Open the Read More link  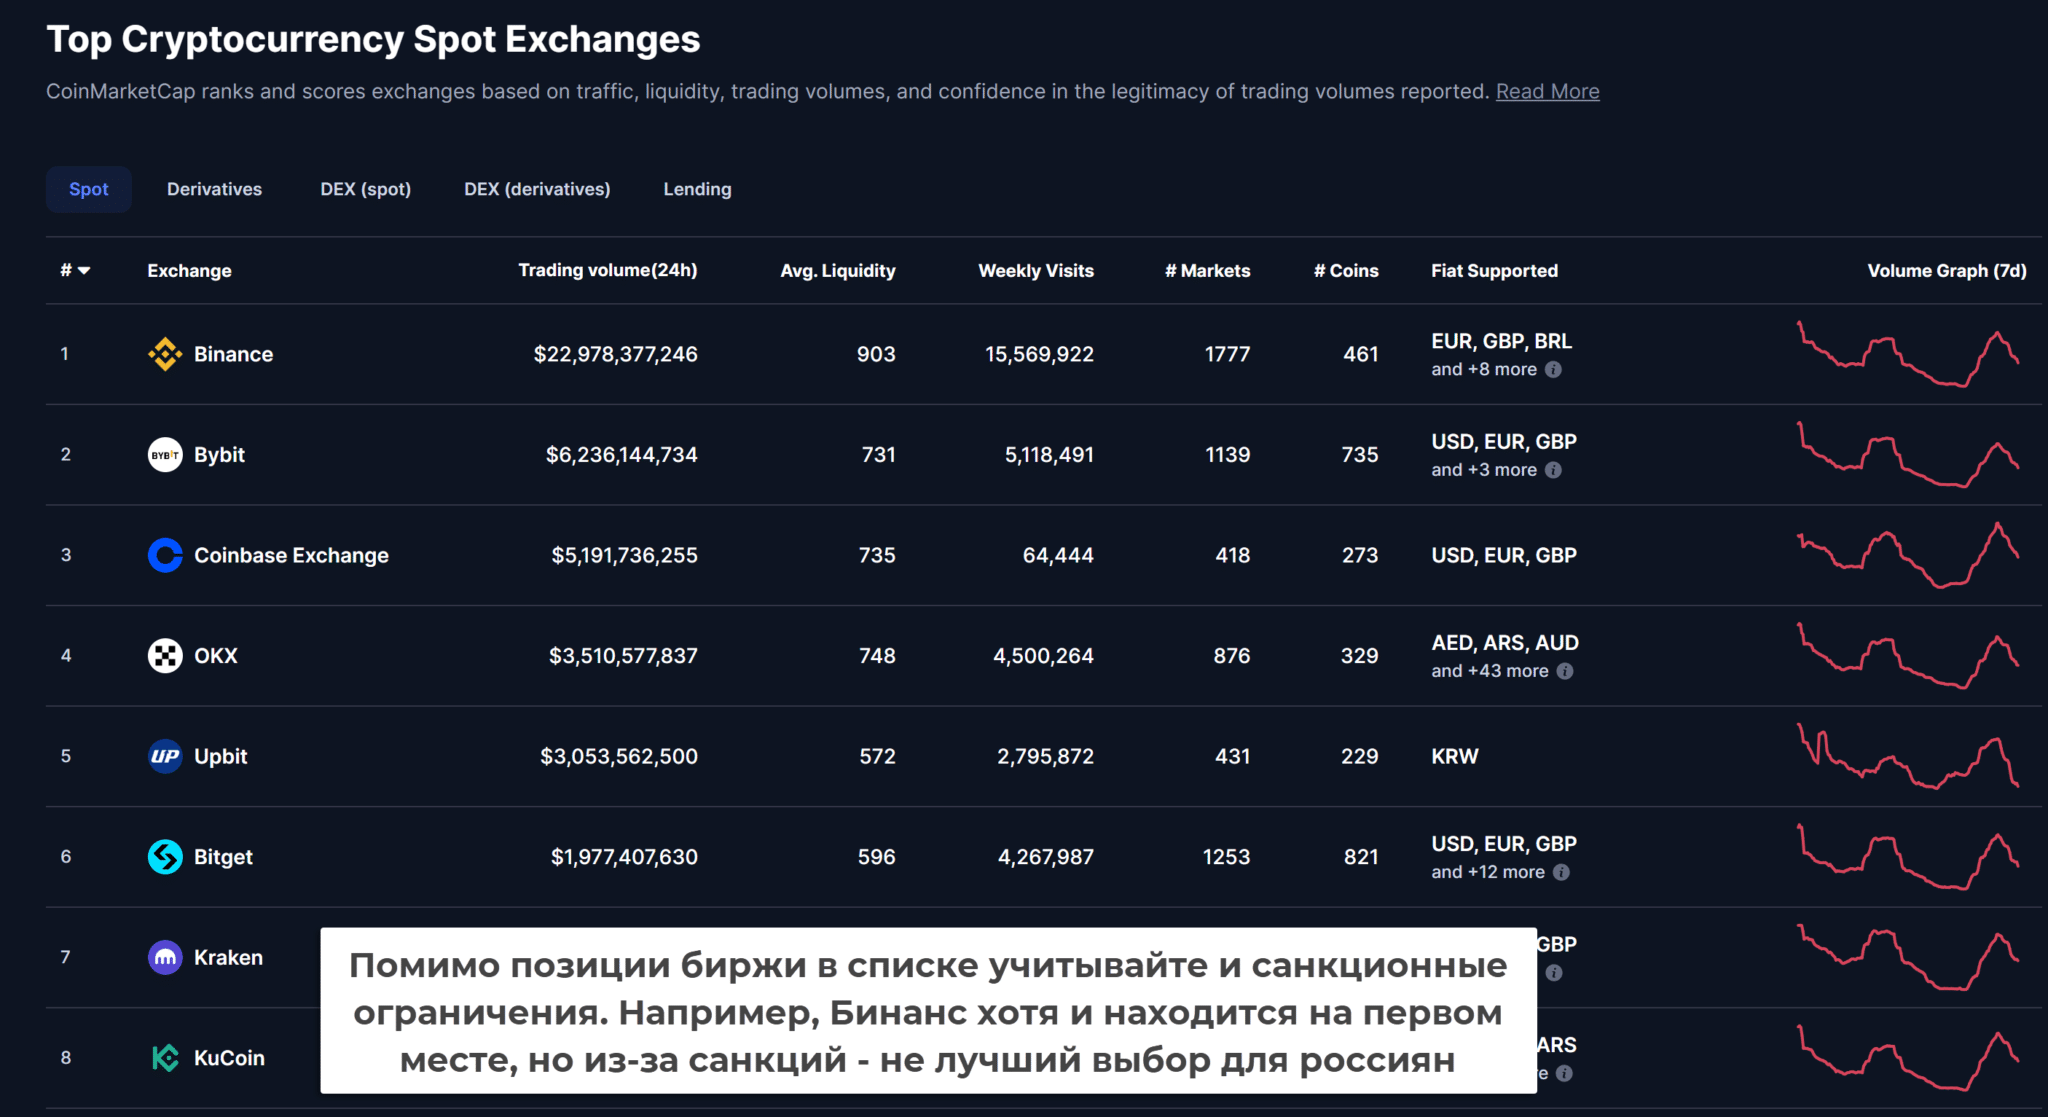pyautogui.click(x=1547, y=92)
